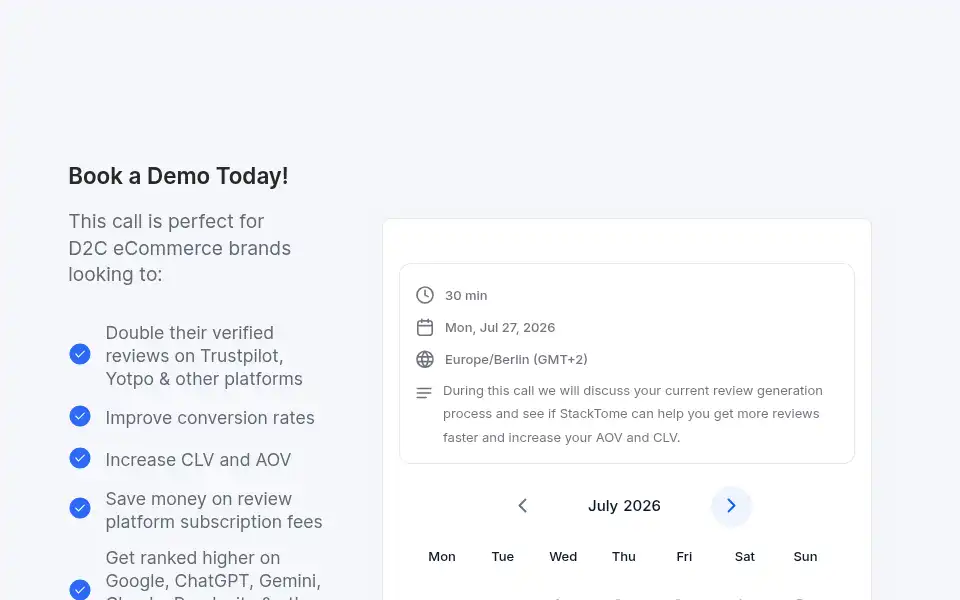Image resolution: width=960 pixels, height=600 pixels.
Task: Click checkmark beside Double their verified reviews
Action: coord(80,354)
